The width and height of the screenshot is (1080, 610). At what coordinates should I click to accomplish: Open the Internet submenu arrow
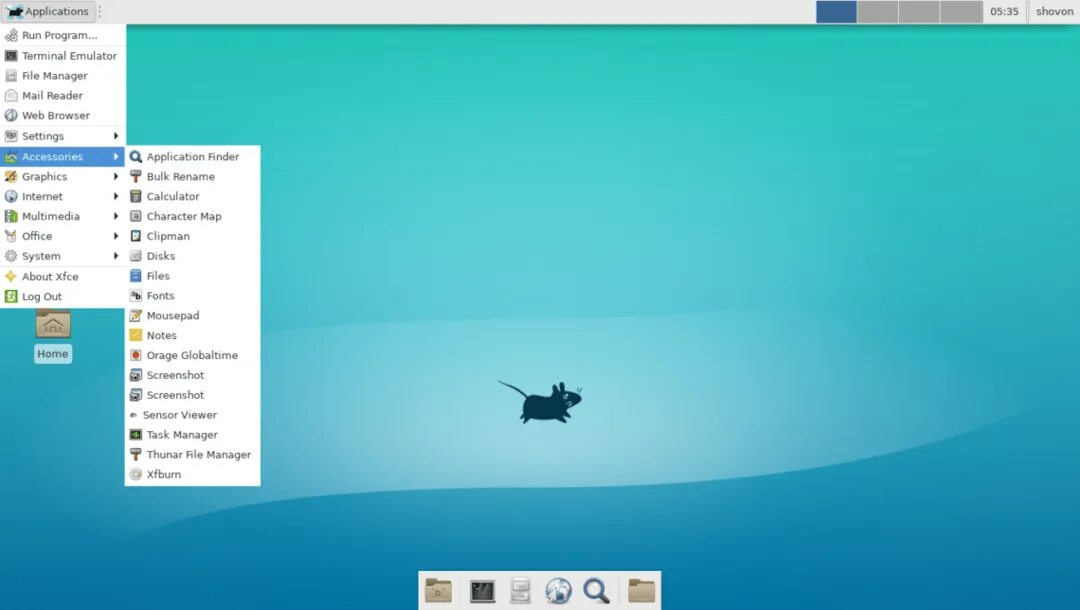116,196
